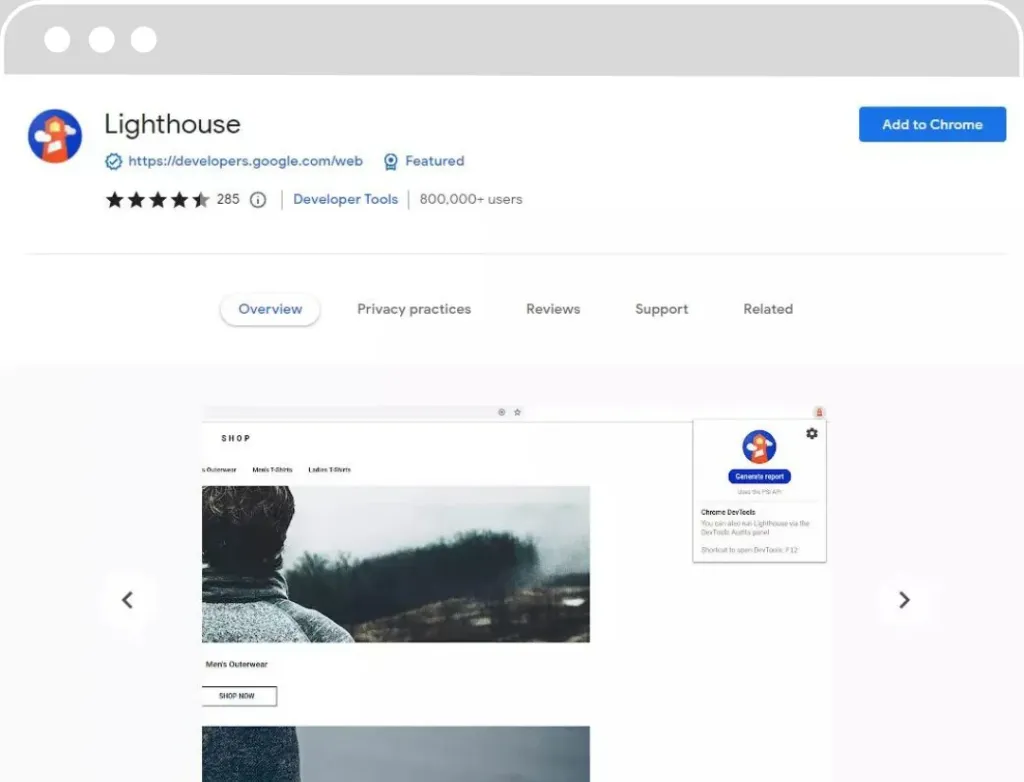Click the SHOP heading in preview
The height and width of the screenshot is (782, 1024).
pyautogui.click(x=236, y=438)
